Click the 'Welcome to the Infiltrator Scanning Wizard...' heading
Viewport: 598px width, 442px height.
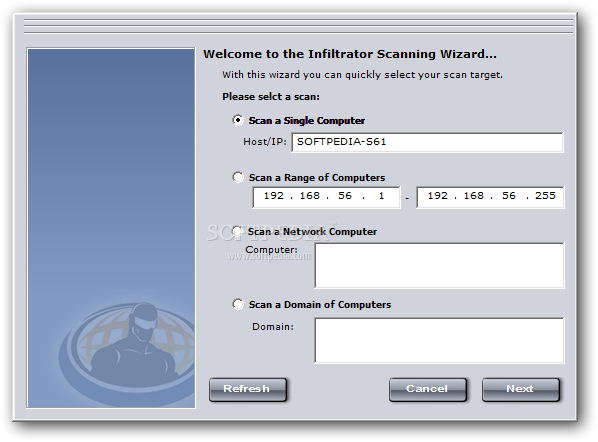tap(350, 54)
